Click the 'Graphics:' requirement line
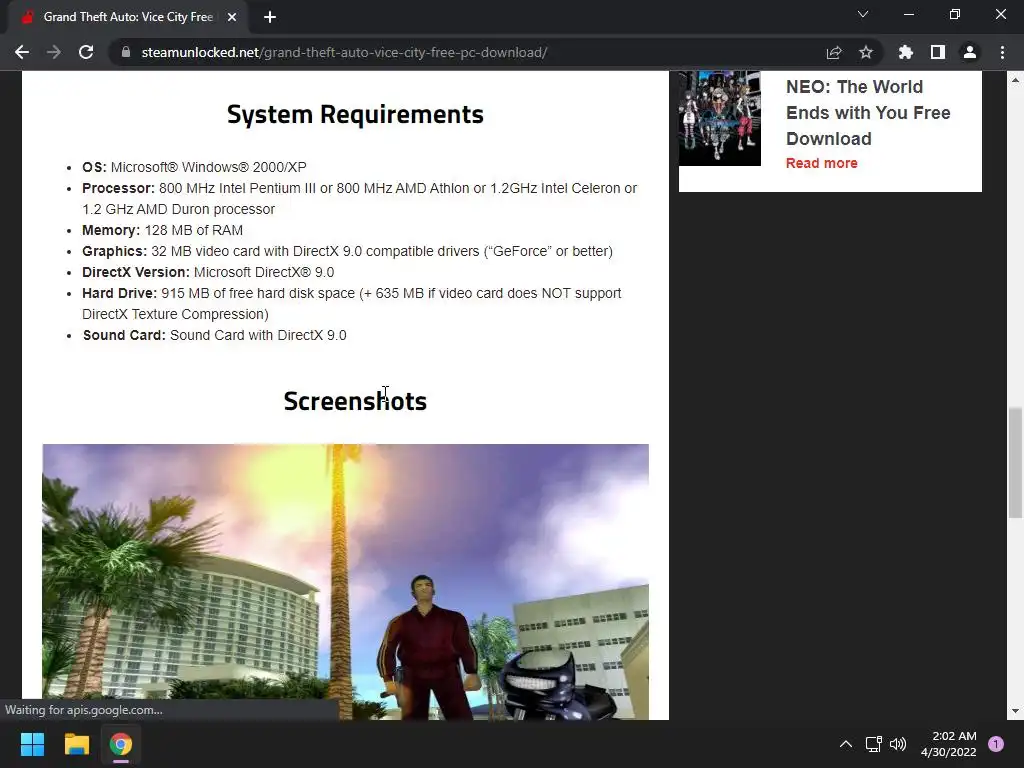 pyautogui.click(x=347, y=251)
